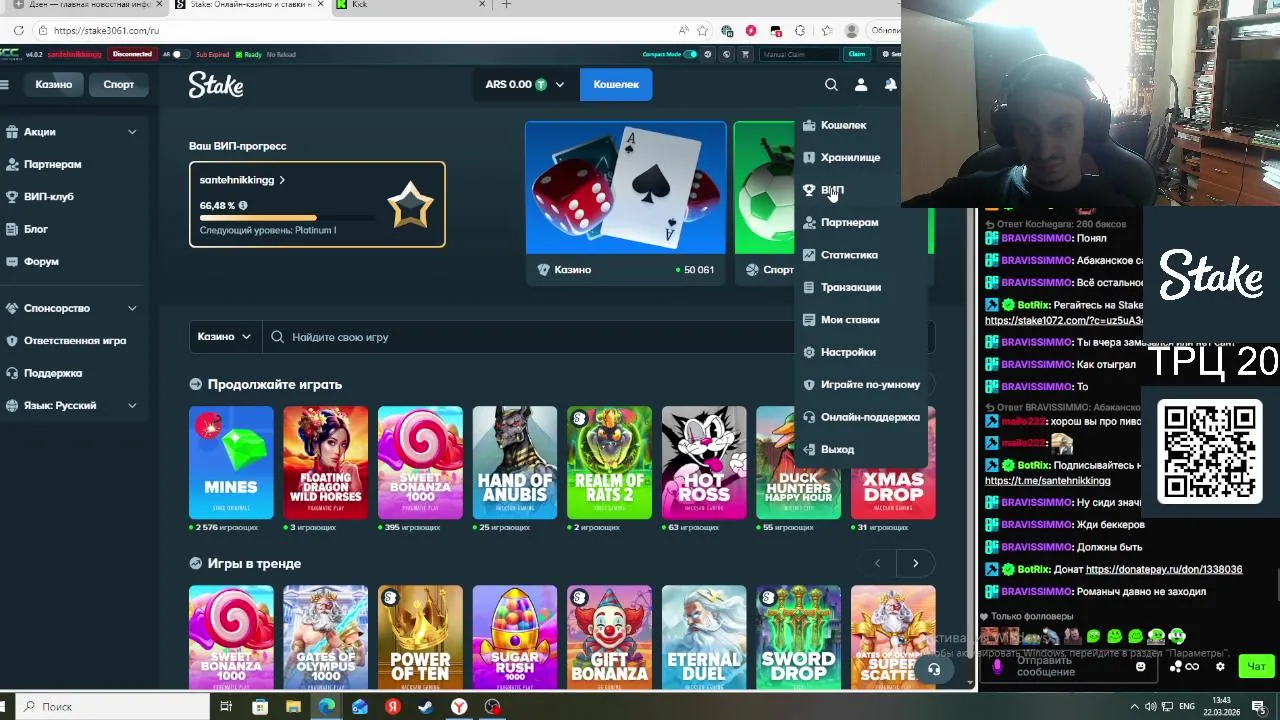Click the green Claim button in extension bar
The height and width of the screenshot is (720, 1280).
pos(856,54)
